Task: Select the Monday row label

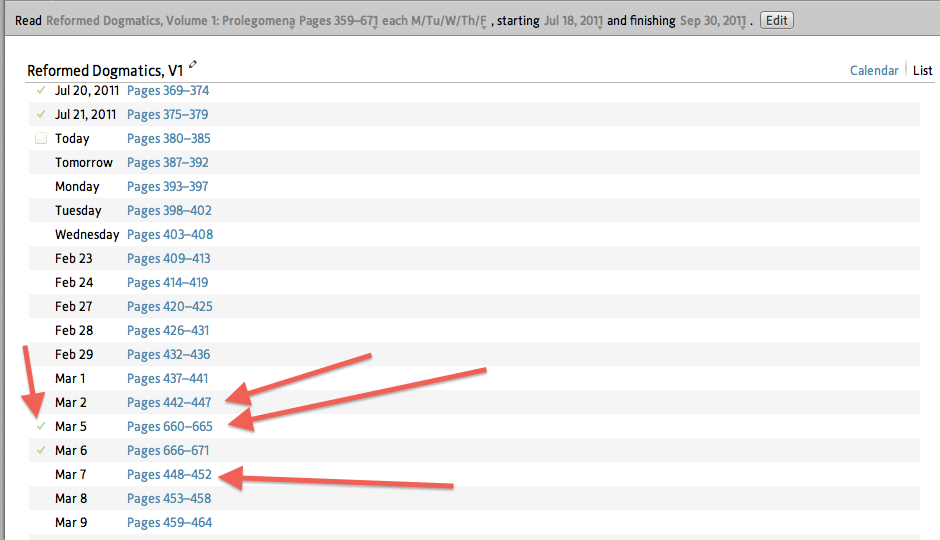Action: coord(77,186)
